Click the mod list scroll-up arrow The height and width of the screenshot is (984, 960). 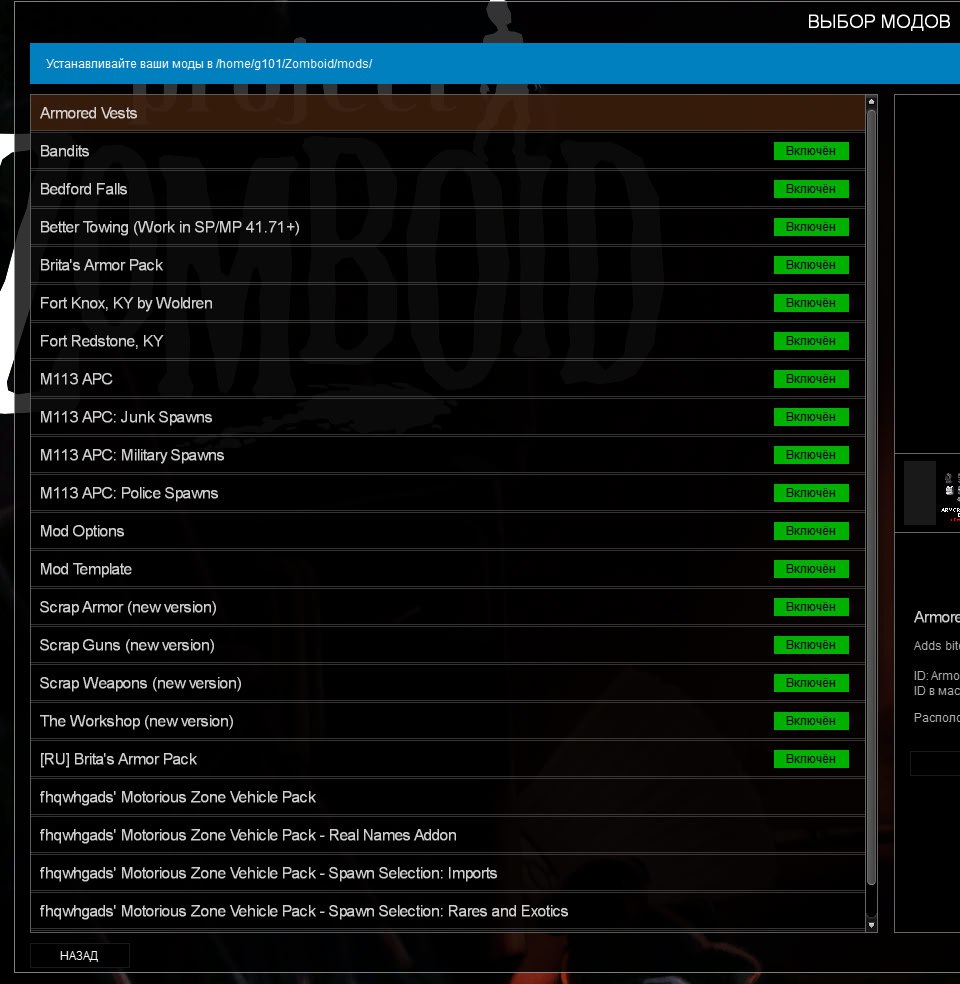[x=872, y=101]
